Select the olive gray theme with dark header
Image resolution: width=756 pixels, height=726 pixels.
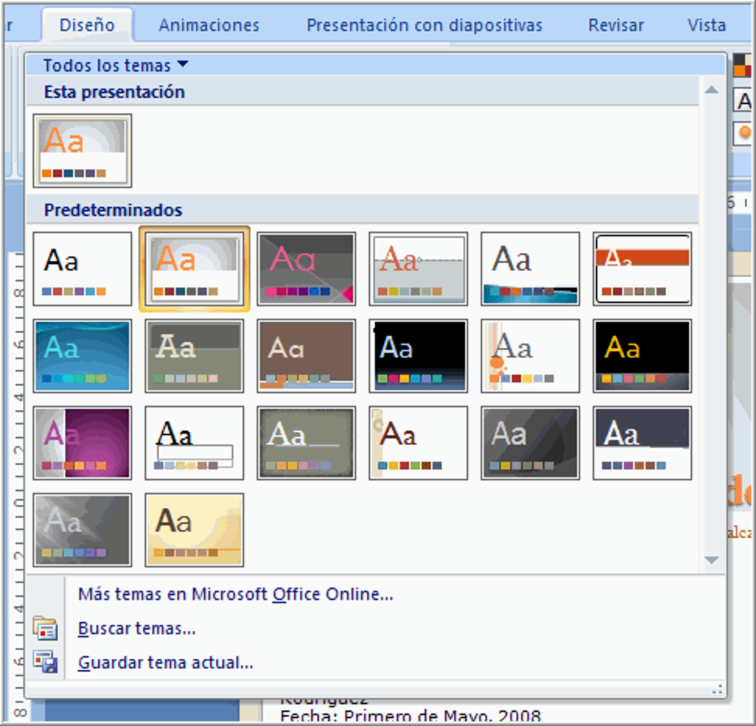(194, 356)
